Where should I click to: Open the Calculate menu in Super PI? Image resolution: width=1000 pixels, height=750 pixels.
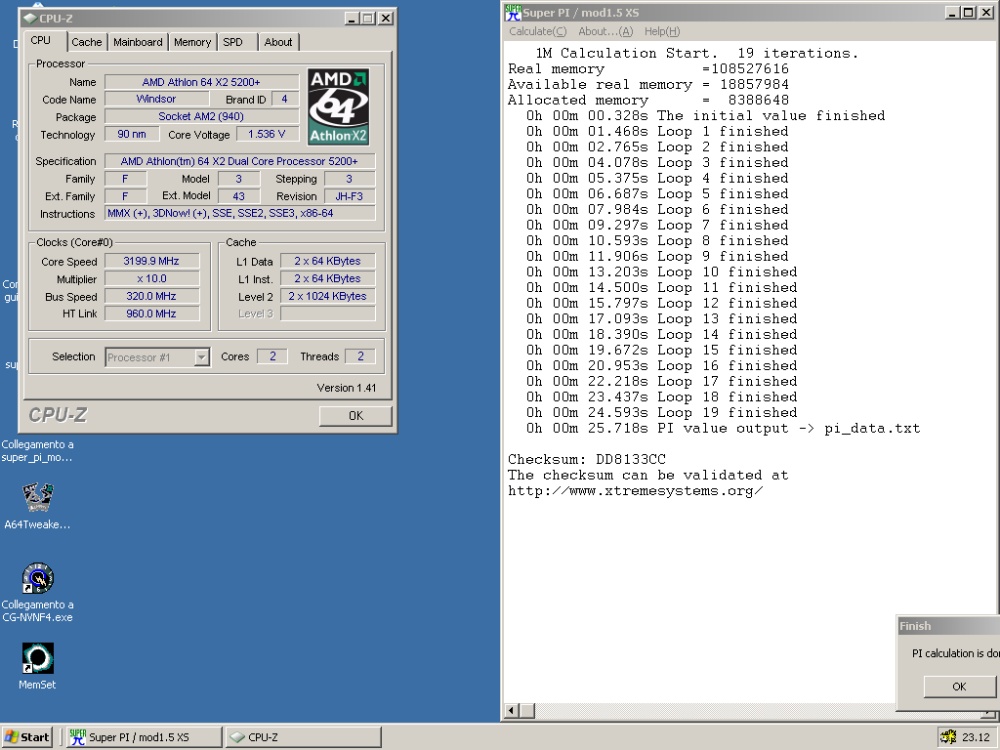click(x=538, y=31)
